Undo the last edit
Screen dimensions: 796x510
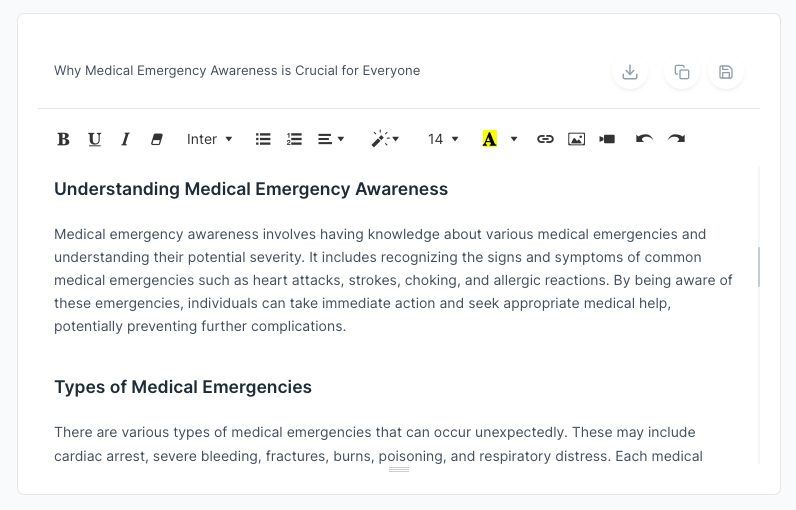coord(644,139)
